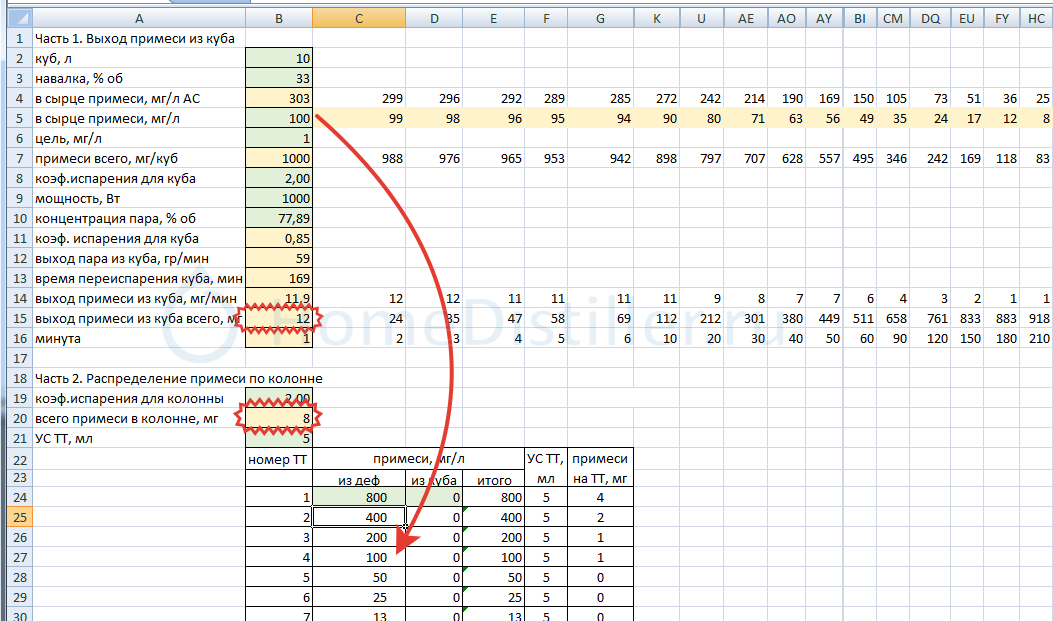Click the 'навалка, % об' value 33
1053x621 pixels.
pyautogui.click(x=279, y=79)
